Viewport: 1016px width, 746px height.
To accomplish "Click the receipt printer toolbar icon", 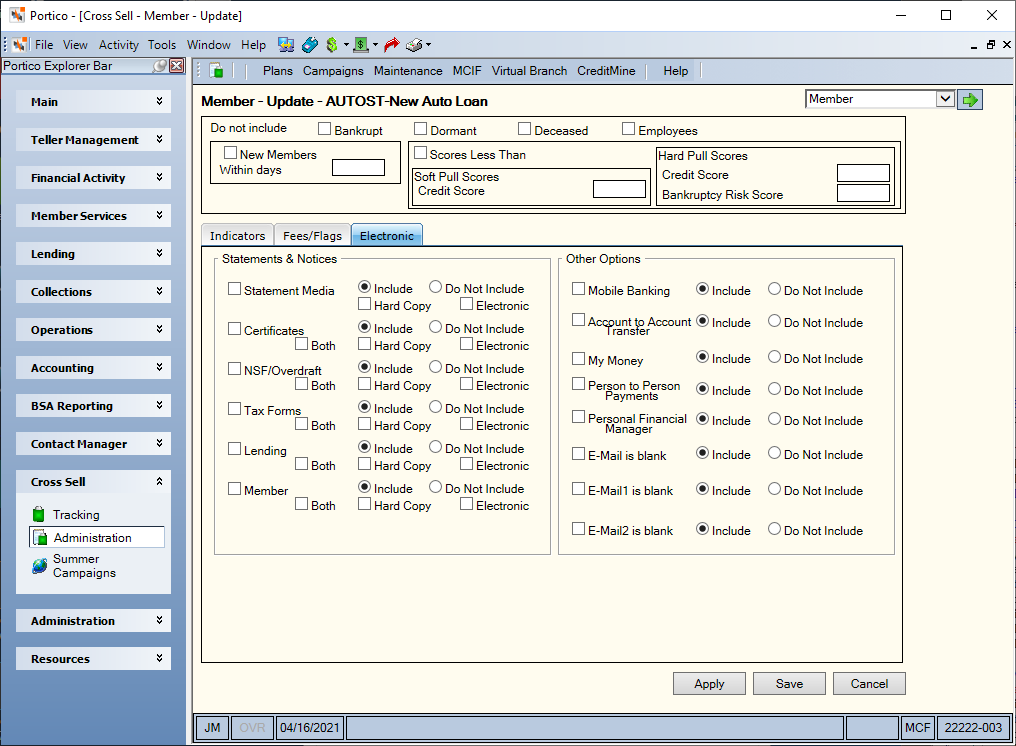I will (414, 45).
